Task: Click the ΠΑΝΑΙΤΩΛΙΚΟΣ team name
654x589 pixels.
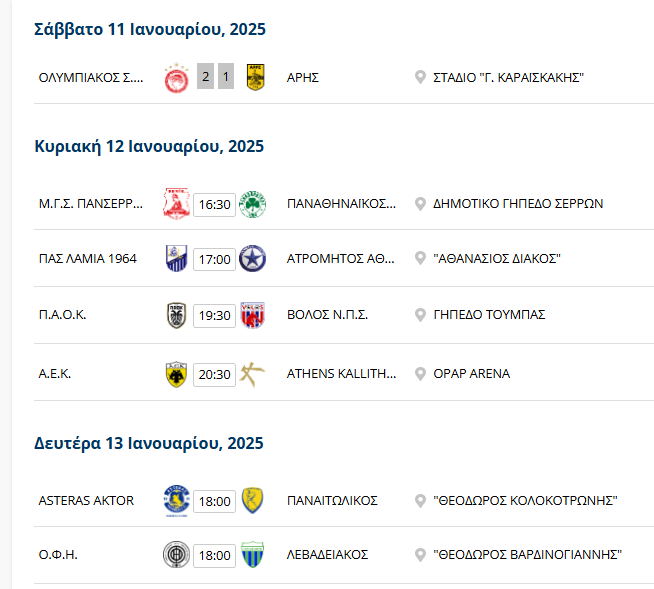Action: (332, 501)
